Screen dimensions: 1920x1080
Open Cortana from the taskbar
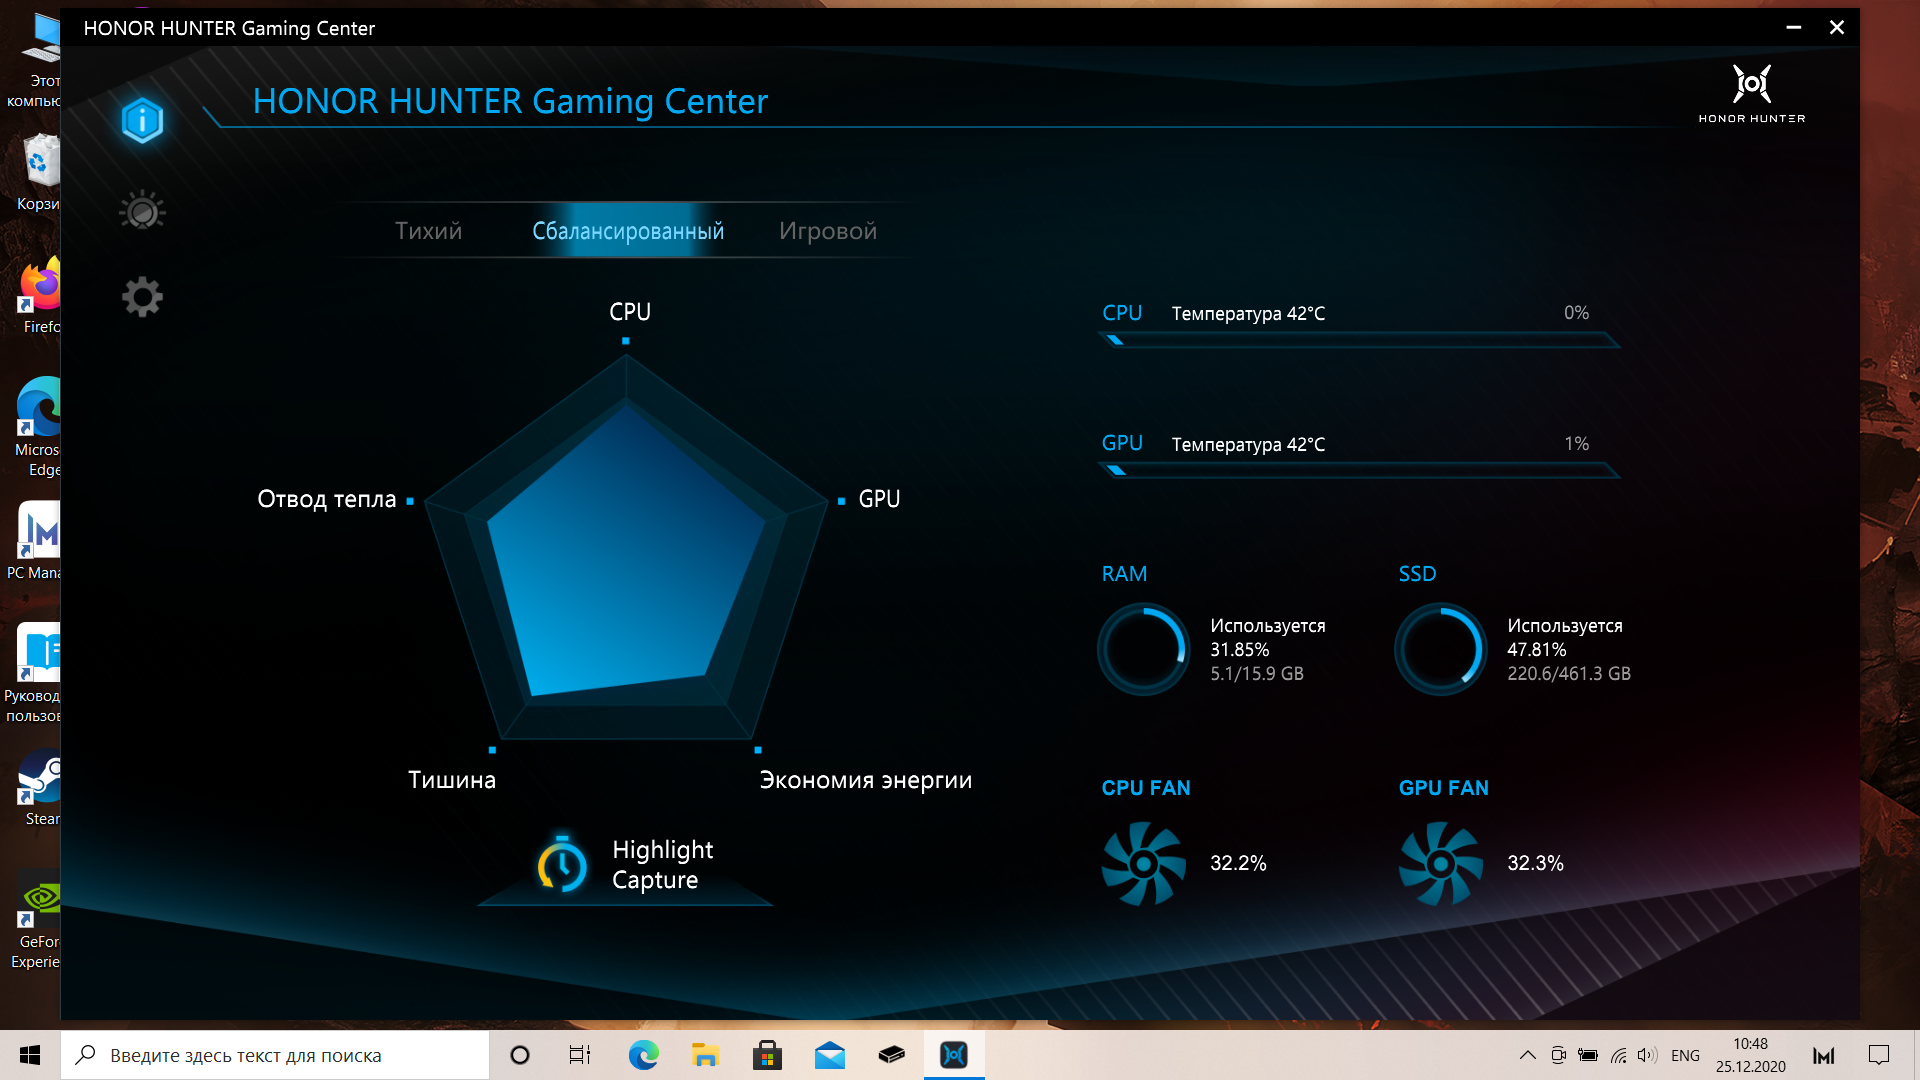[x=519, y=1055]
